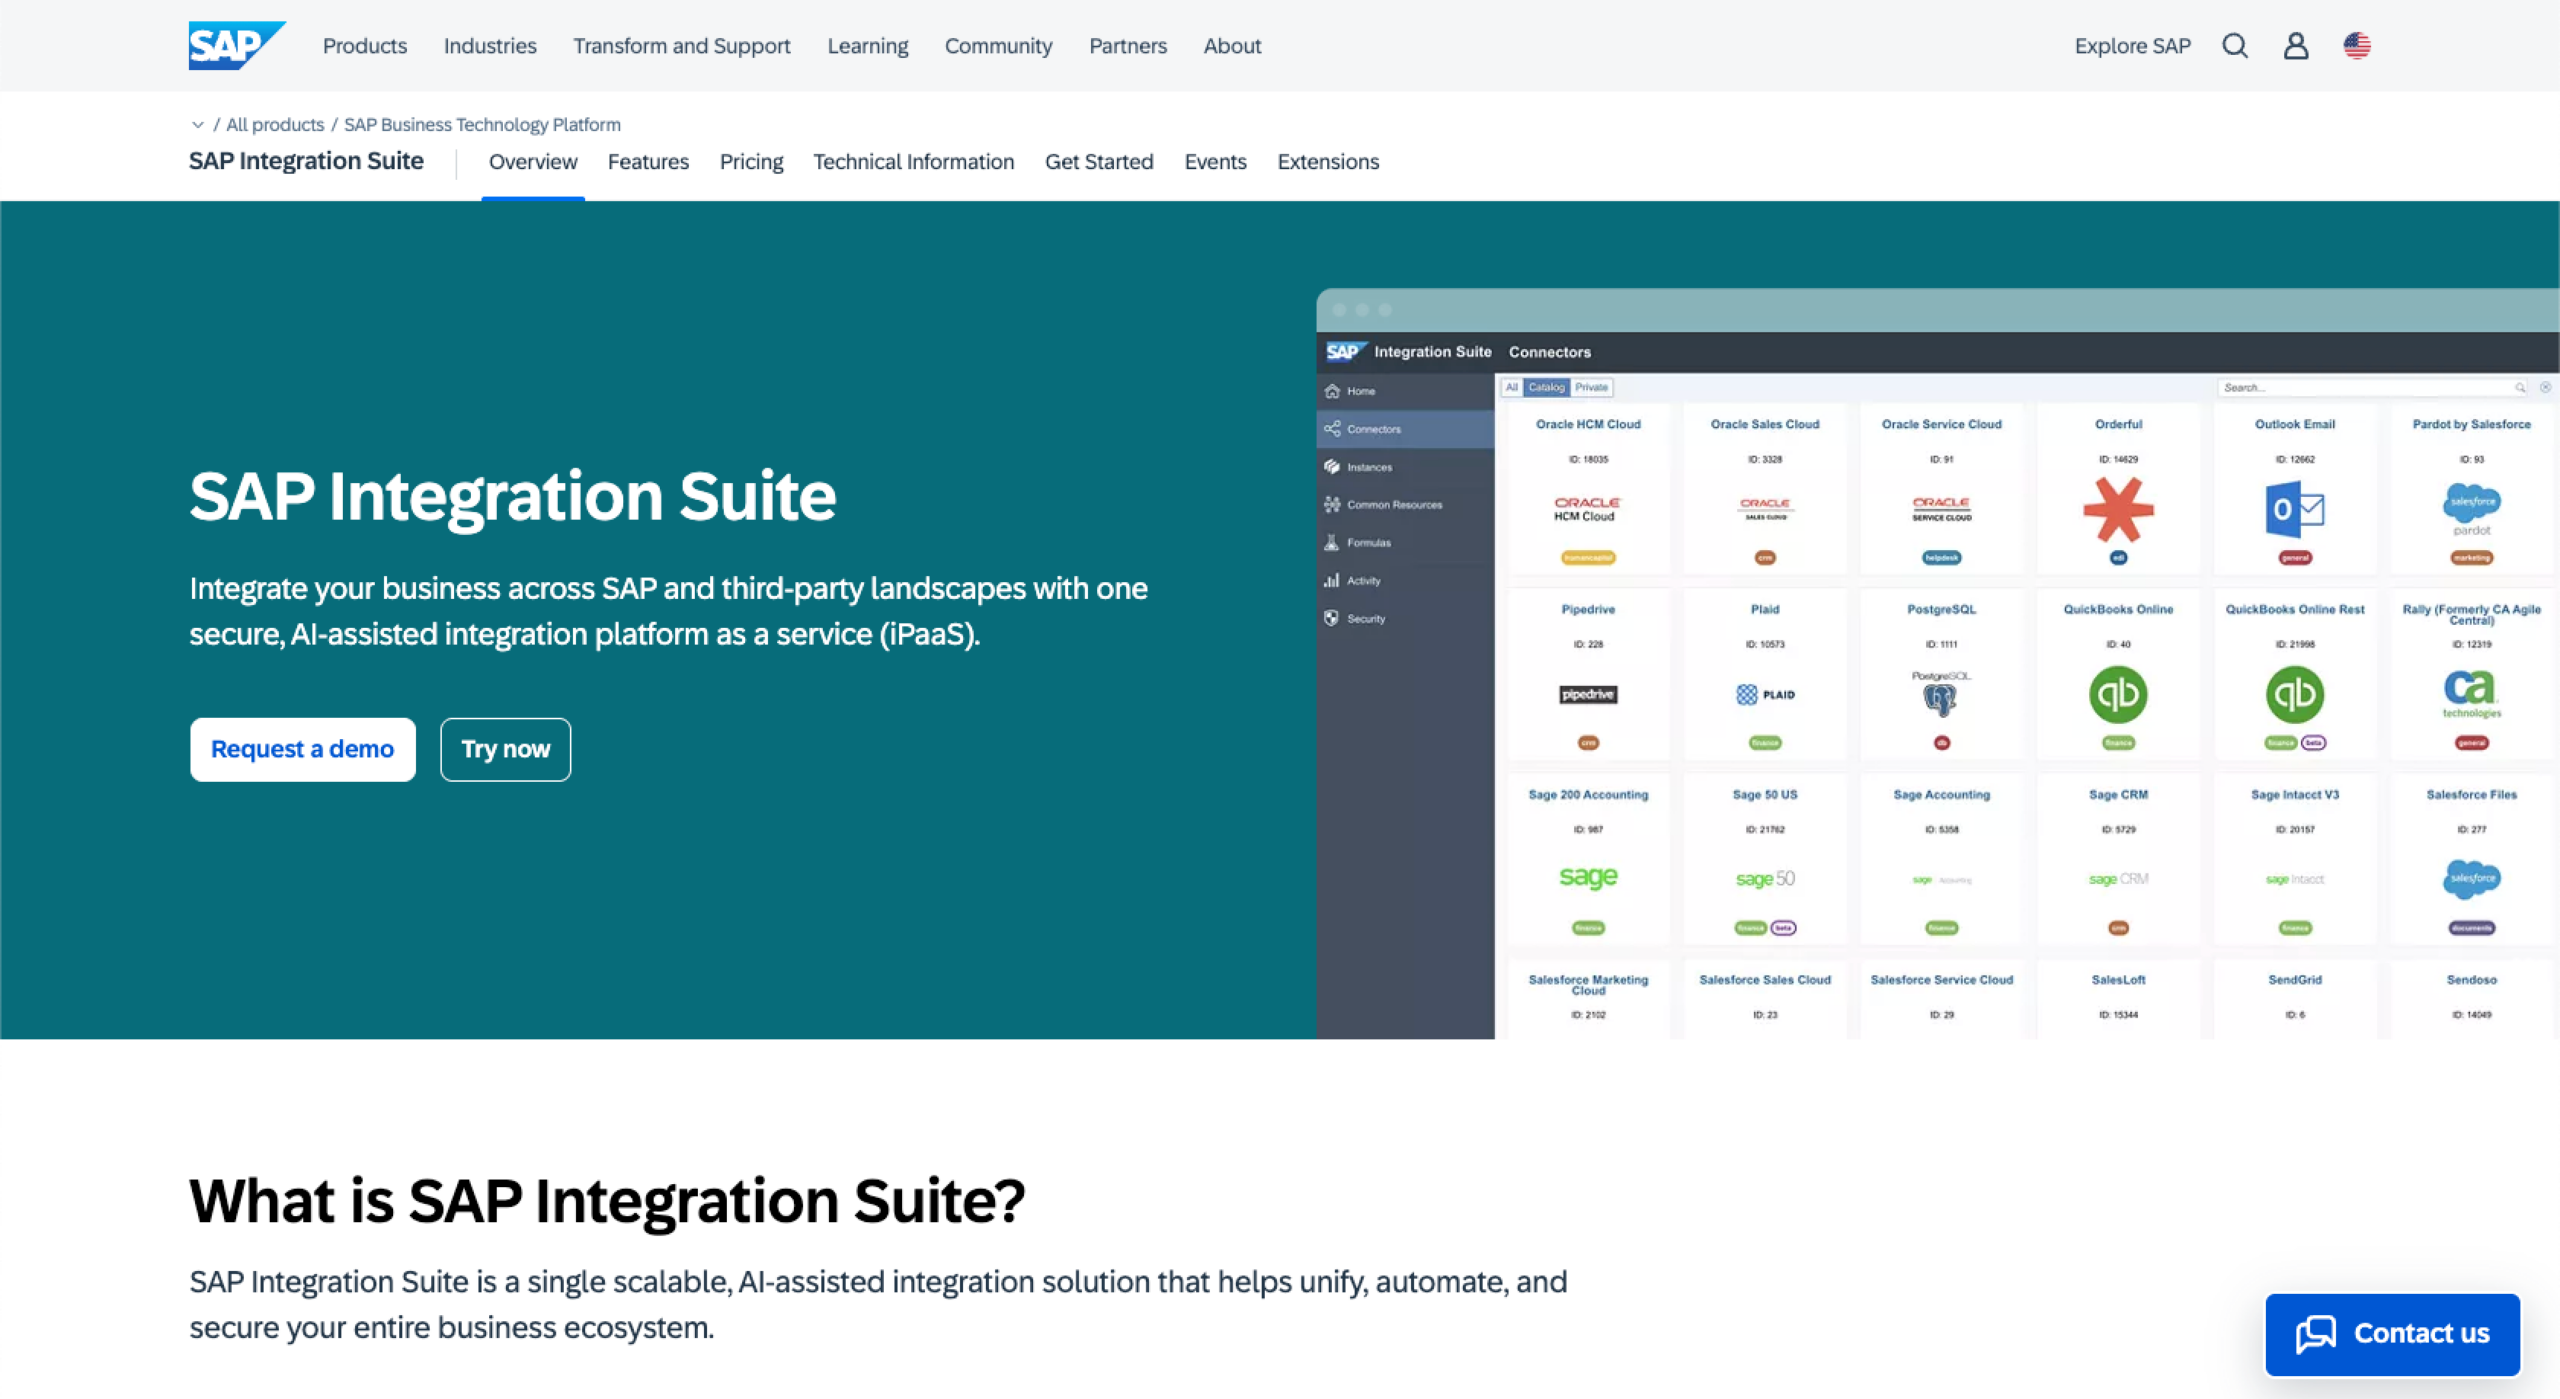Select the Formulas icon

(1331, 542)
